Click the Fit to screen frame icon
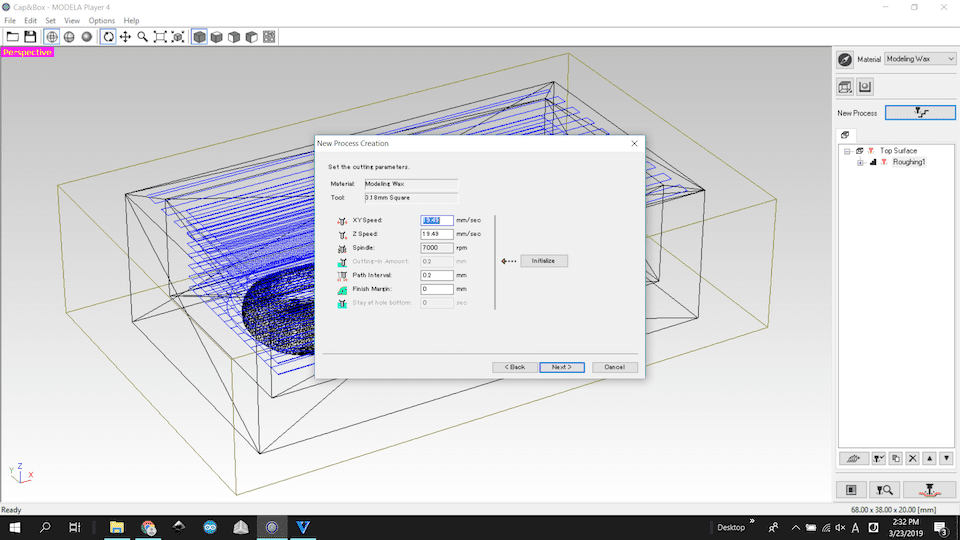Viewport: 960px width, 540px height. pyautogui.click(x=160, y=37)
